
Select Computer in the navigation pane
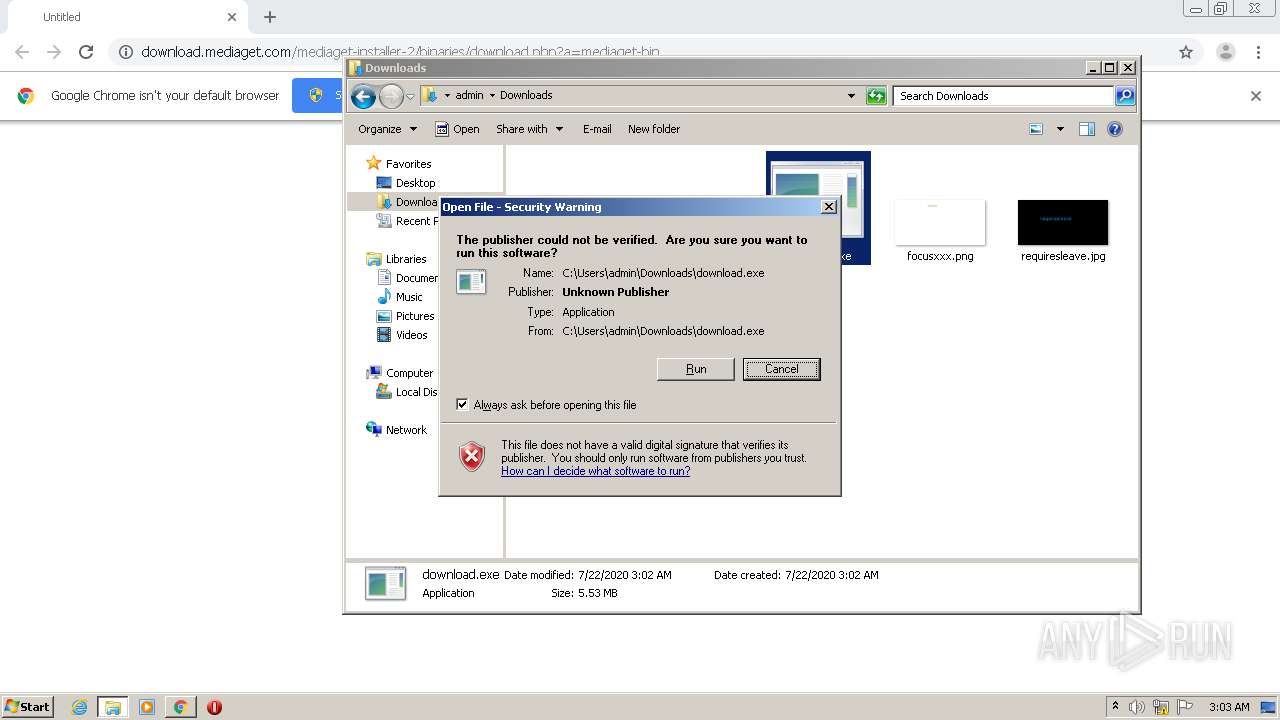coord(400,373)
